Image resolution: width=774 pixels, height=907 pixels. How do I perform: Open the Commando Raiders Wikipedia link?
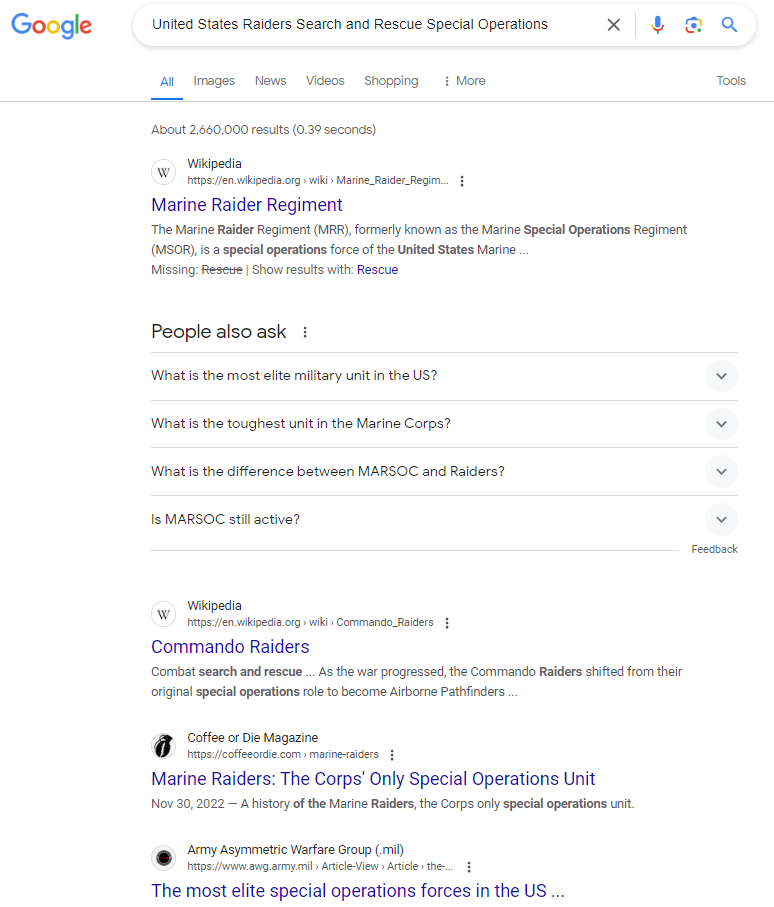tap(230, 647)
